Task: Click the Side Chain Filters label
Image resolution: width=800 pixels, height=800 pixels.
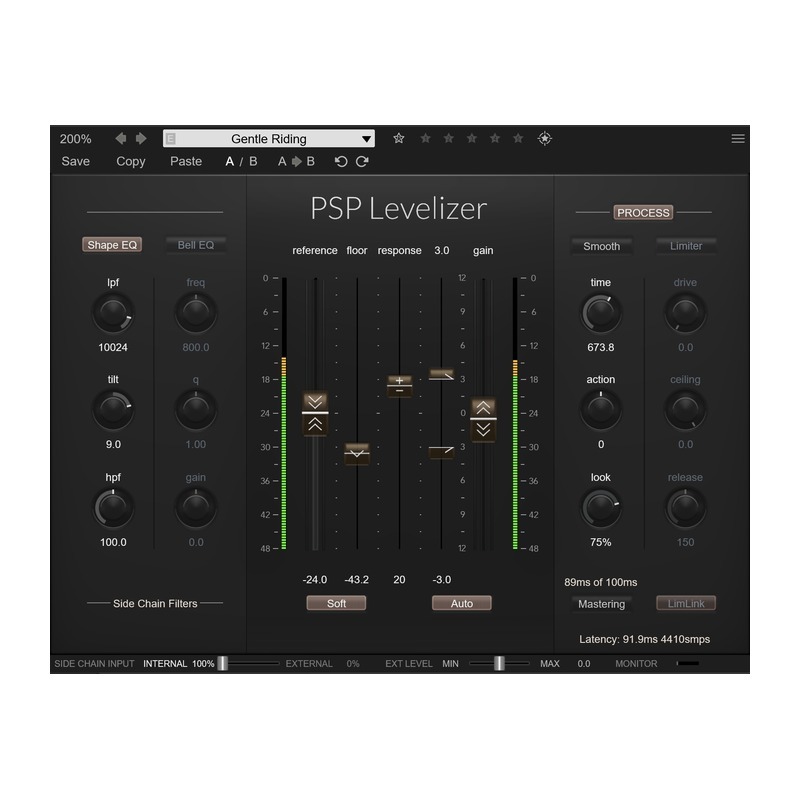Action: coord(155,604)
